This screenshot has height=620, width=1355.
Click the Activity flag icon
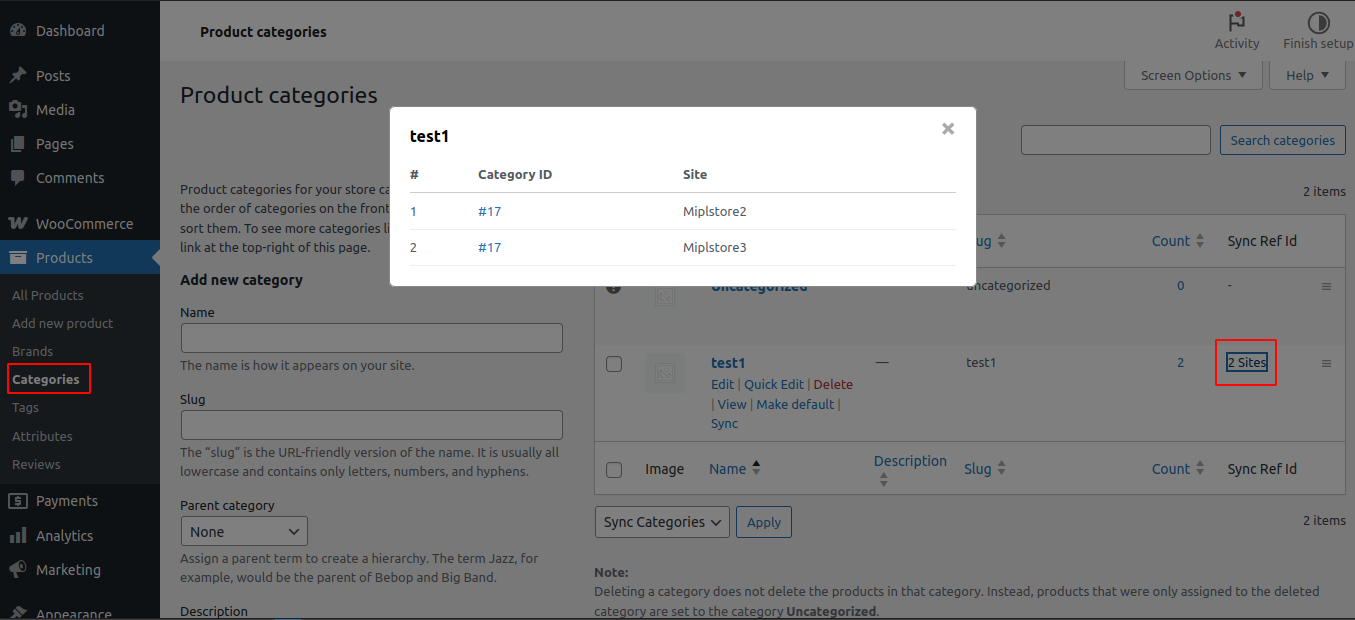1237,22
